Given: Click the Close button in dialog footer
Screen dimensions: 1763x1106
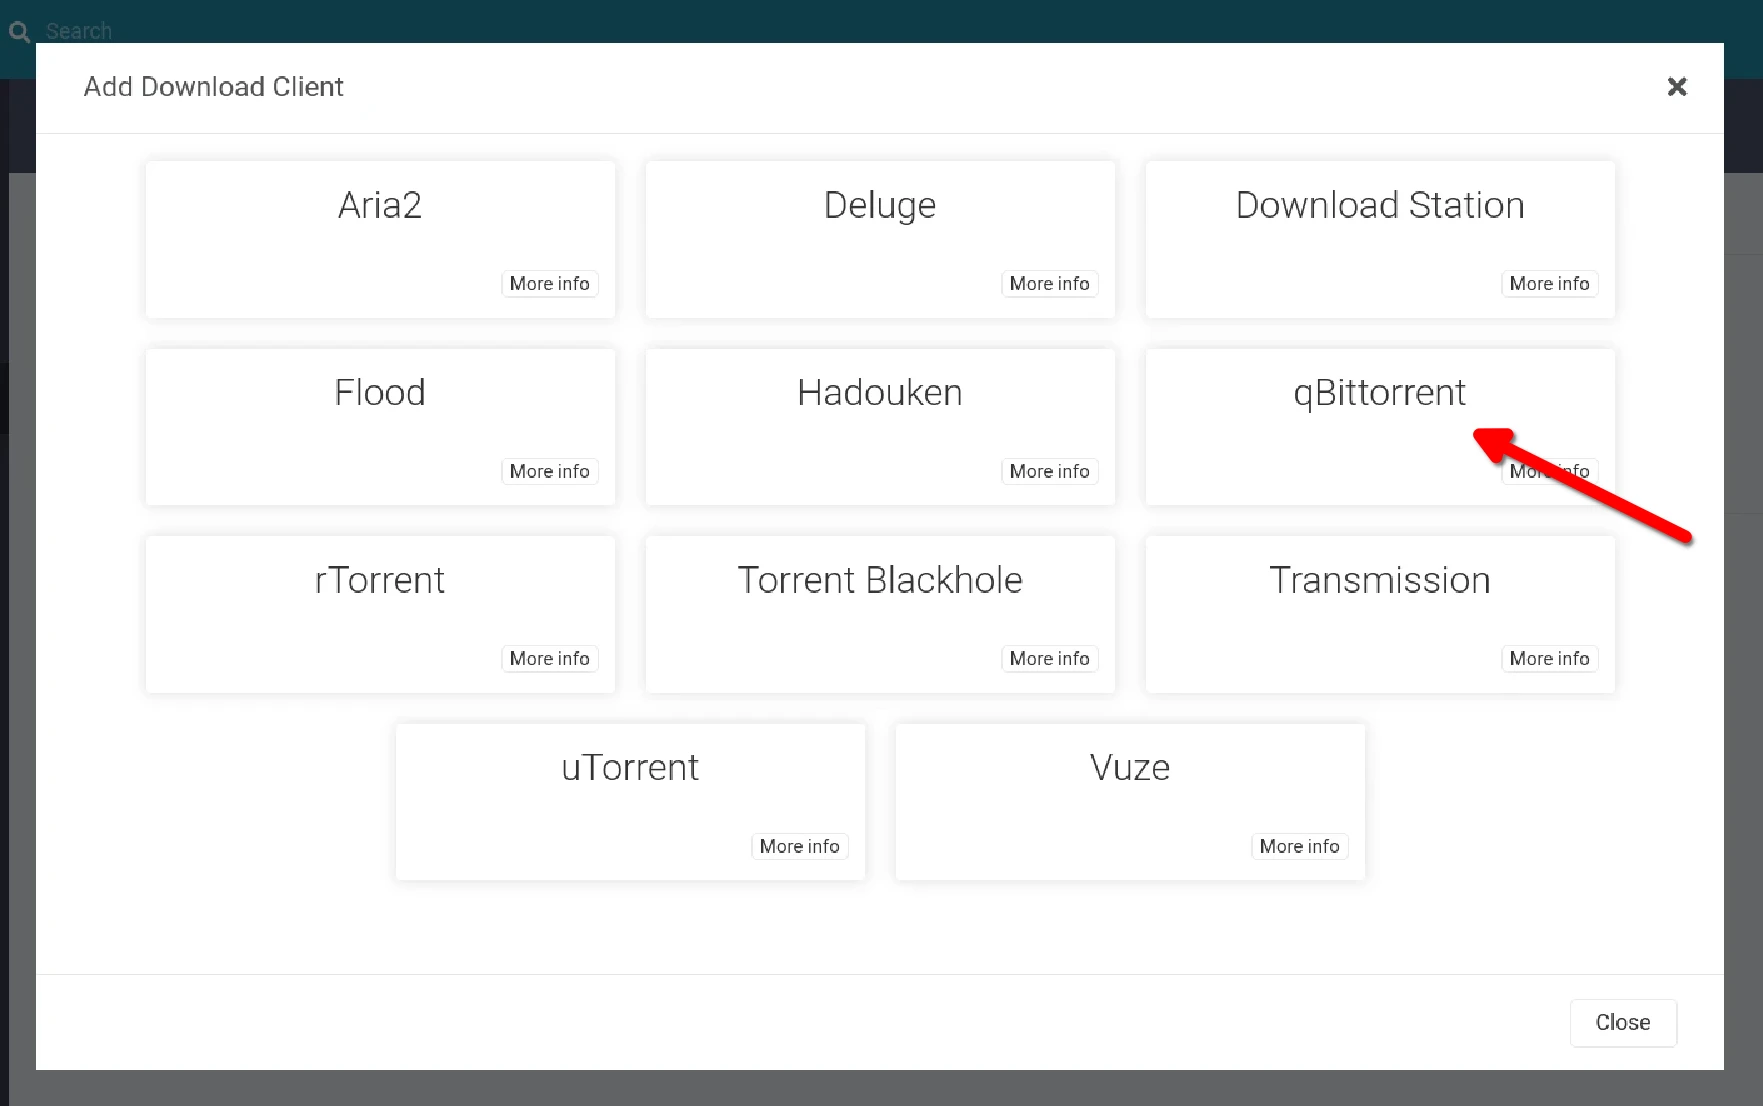Looking at the screenshot, I should (1622, 1023).
